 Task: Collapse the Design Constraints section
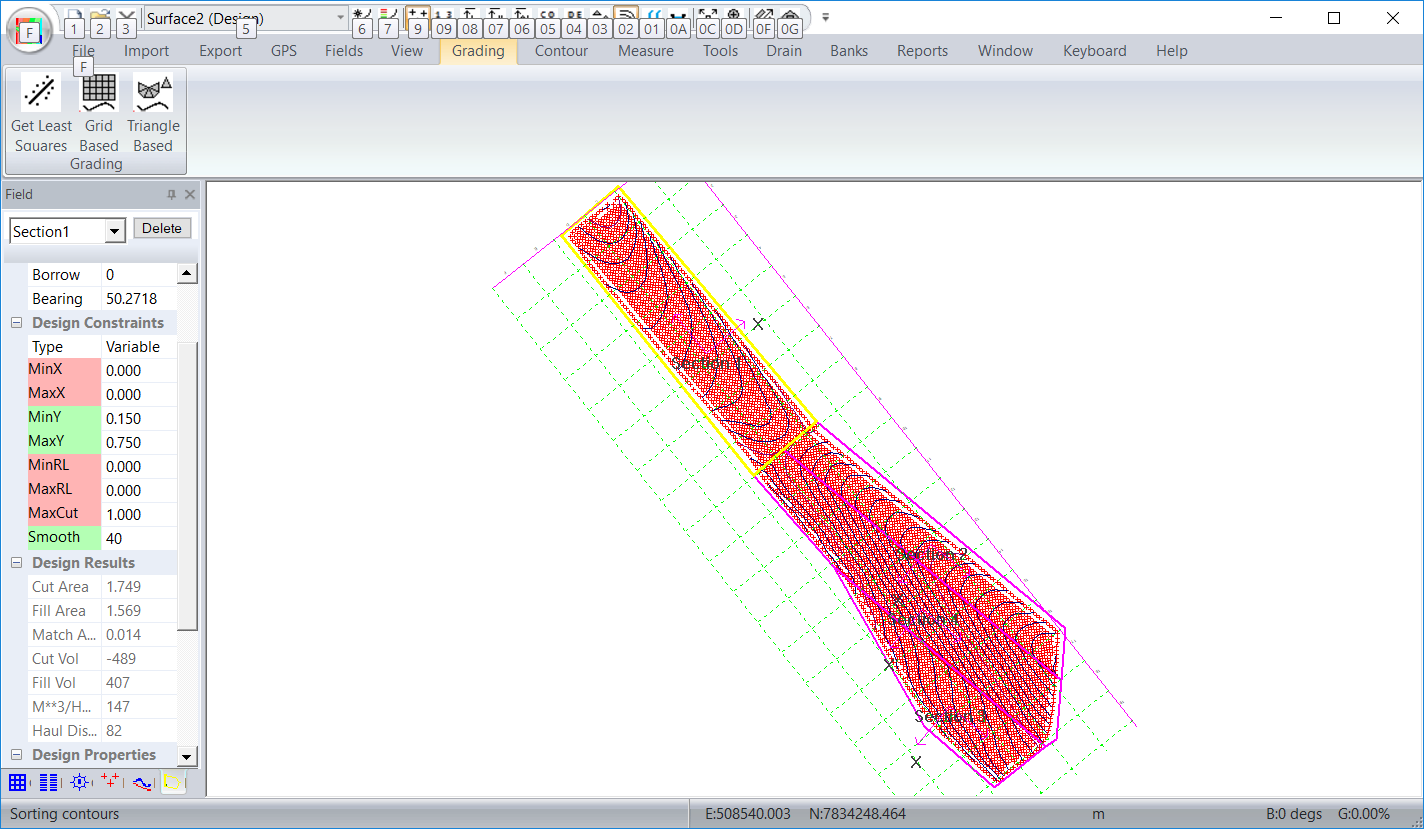(x=17, y=323)
